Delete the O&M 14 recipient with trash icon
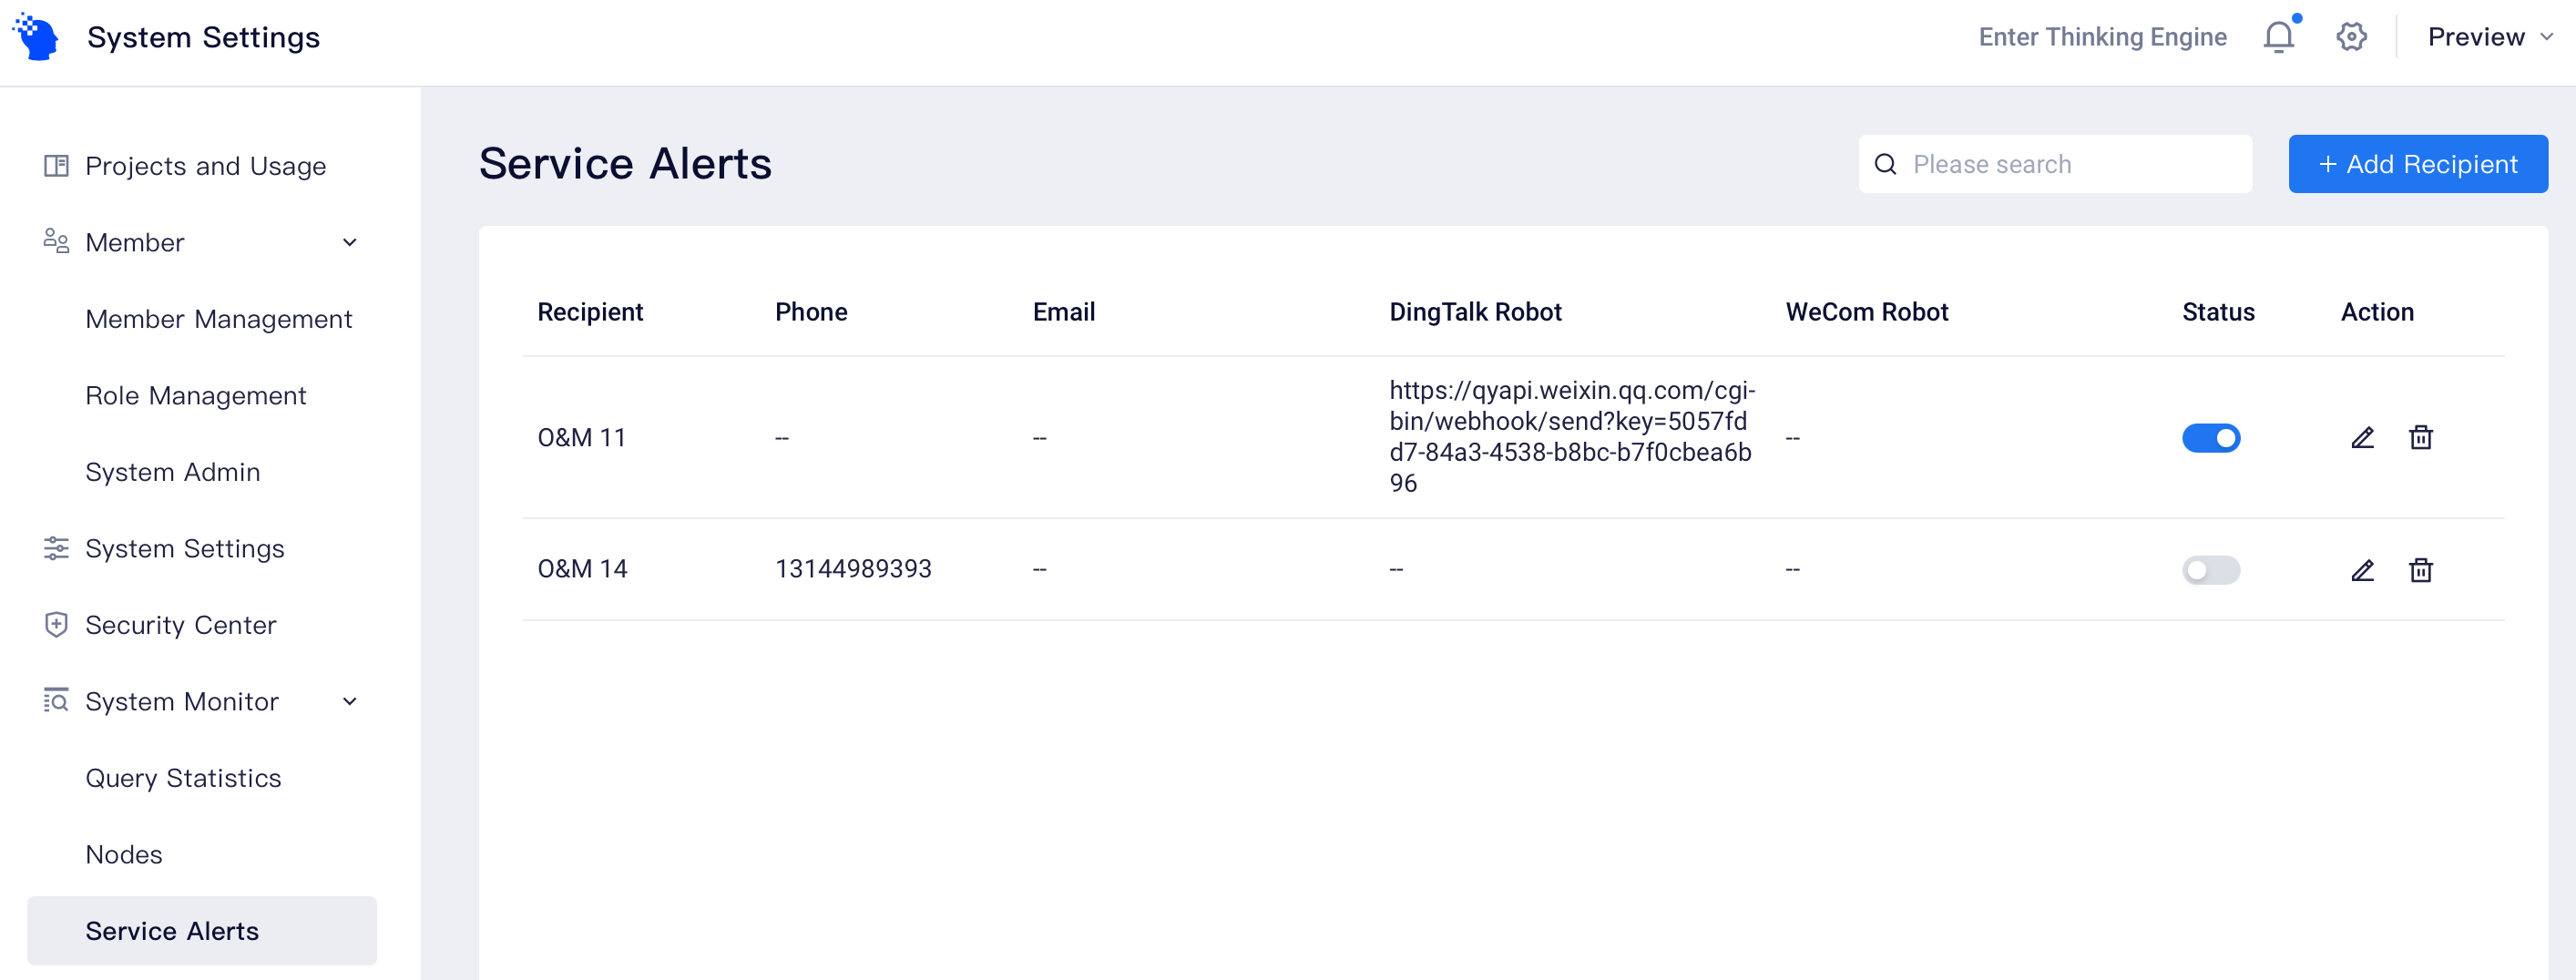The image size is (2576, 980). coord(2420,570)
